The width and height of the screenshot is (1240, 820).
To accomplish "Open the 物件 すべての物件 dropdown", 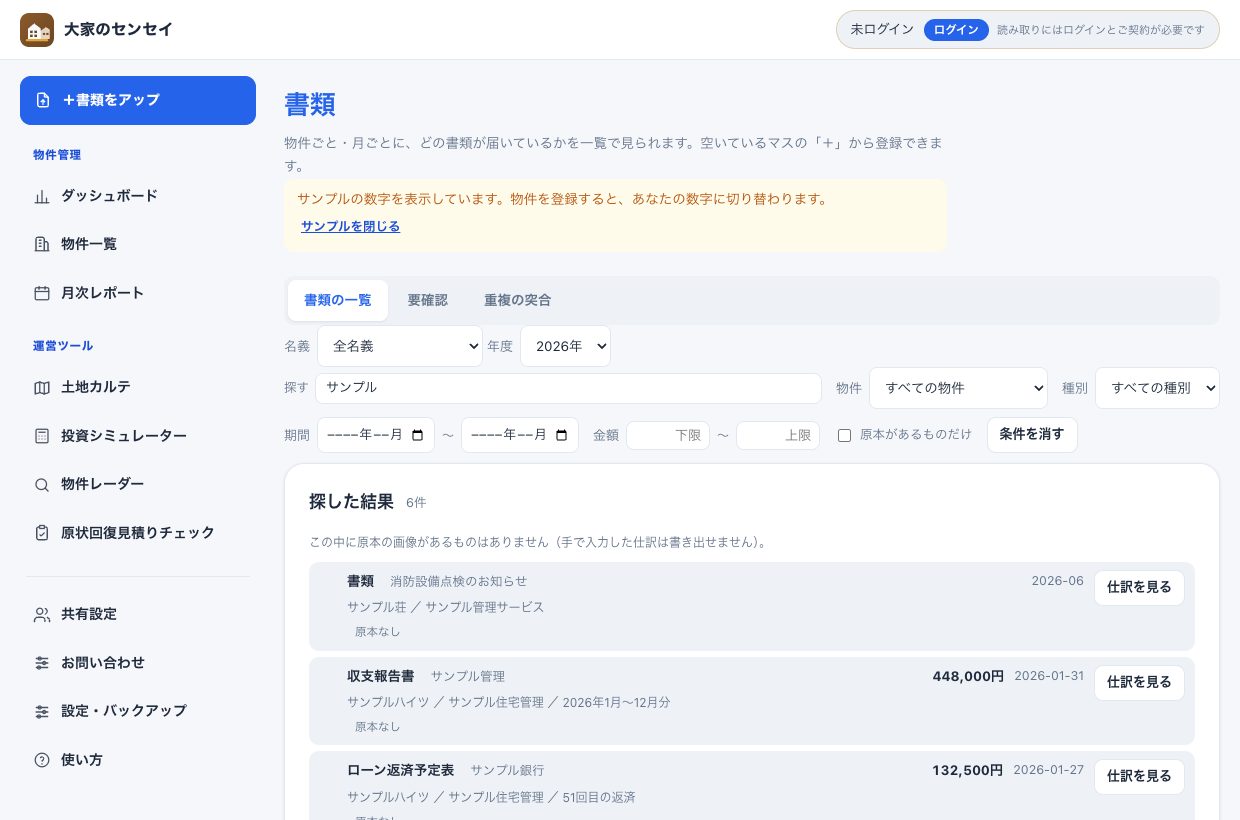I will click(x=958, y=388).
